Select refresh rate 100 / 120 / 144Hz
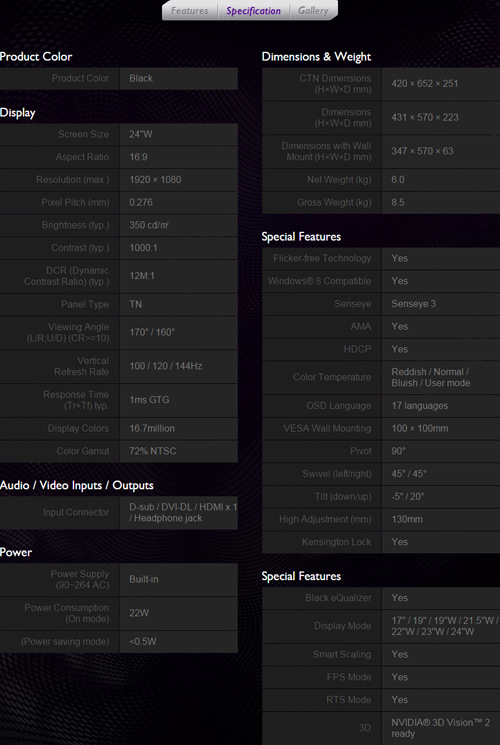 [x=165, y=366]
